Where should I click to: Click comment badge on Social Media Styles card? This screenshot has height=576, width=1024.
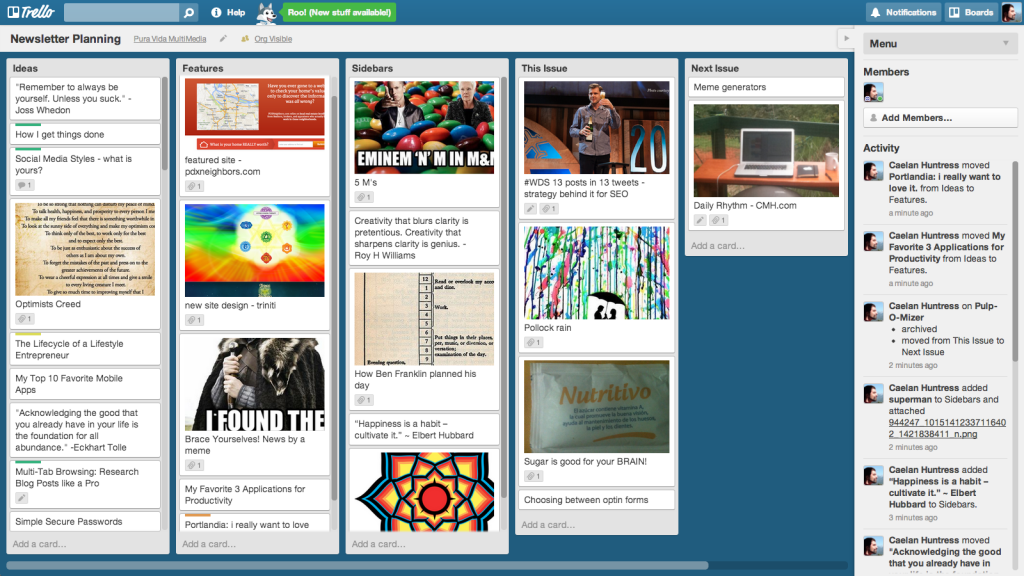click(x=24, y=185)
